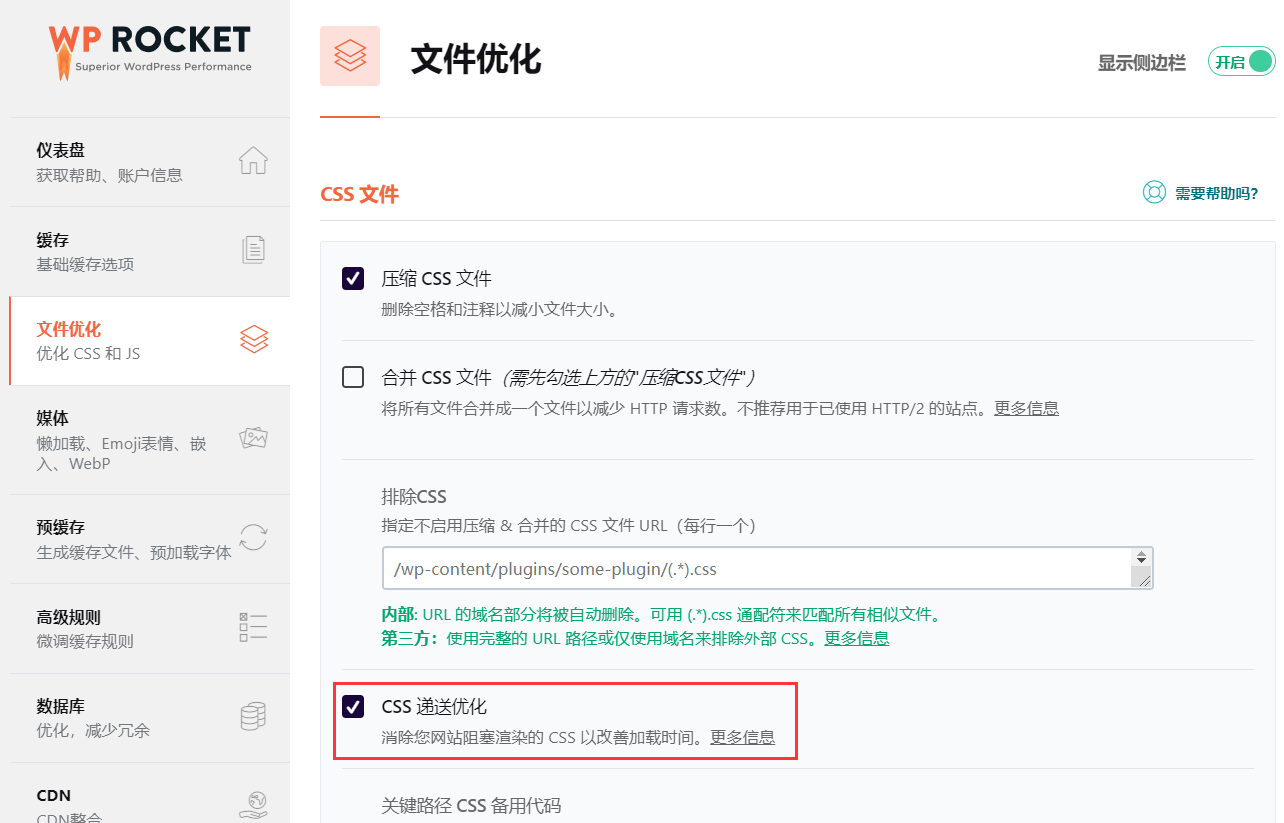Click 更多信息 link under CSS 递送优化
Viewport: 1284px width, 823px height.
tap(742, 737)
